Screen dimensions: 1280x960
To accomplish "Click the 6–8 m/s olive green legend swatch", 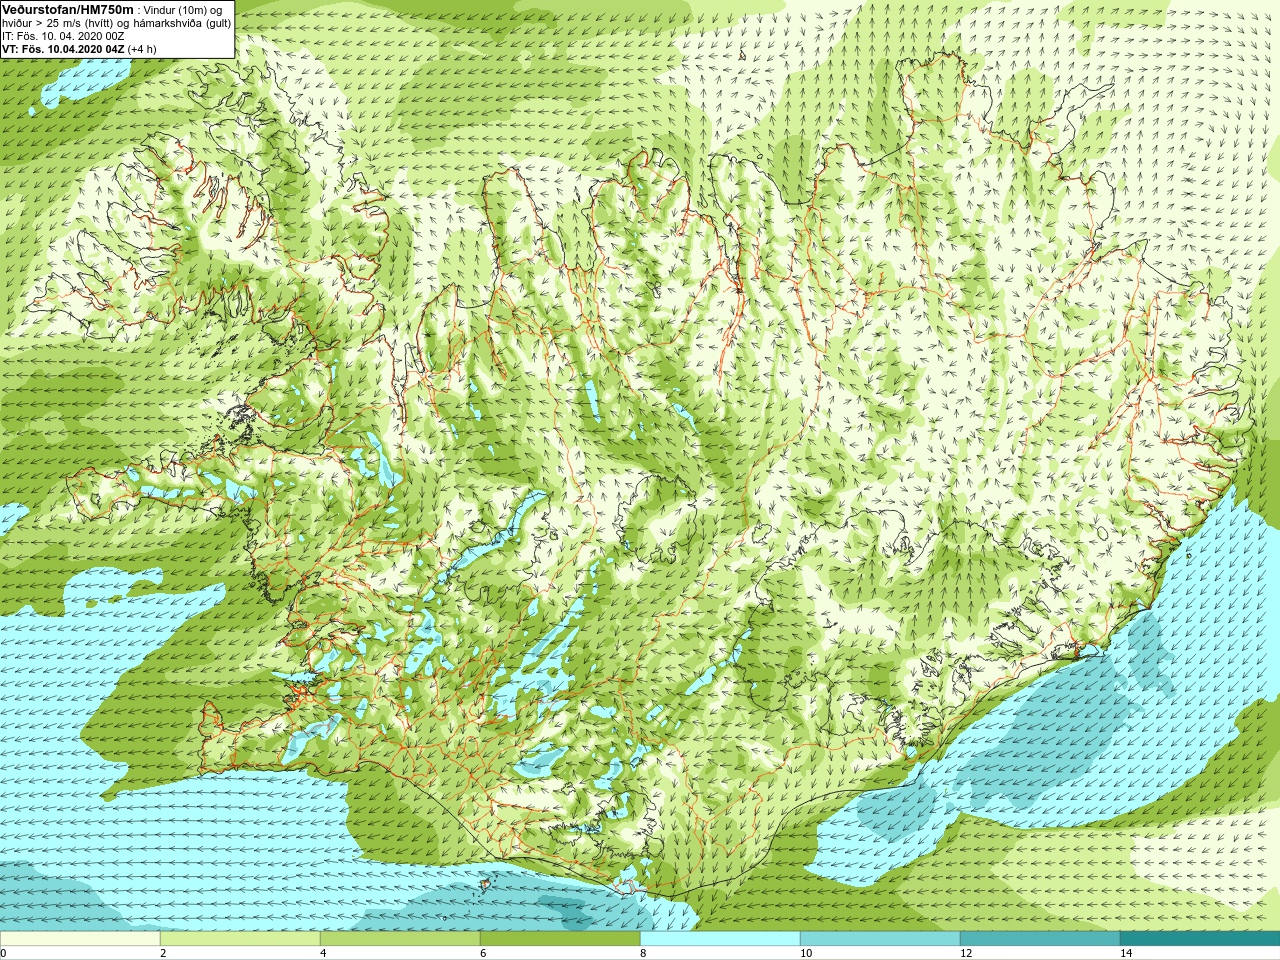I will [560, 939].
